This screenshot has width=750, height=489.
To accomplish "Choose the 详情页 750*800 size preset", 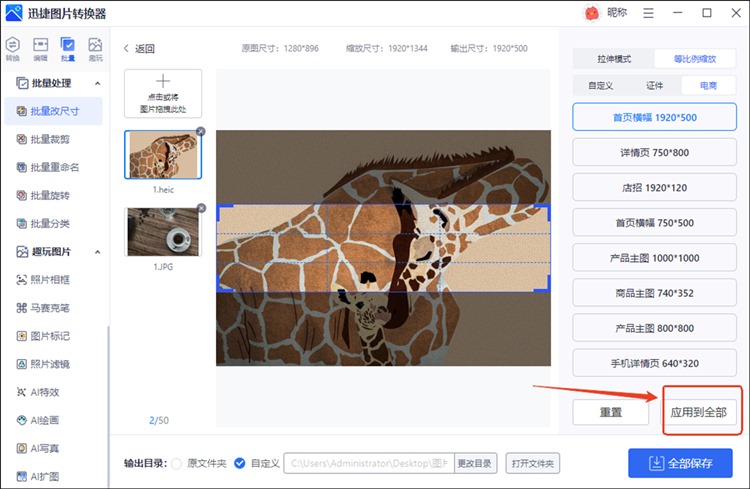I will (656, 152).
